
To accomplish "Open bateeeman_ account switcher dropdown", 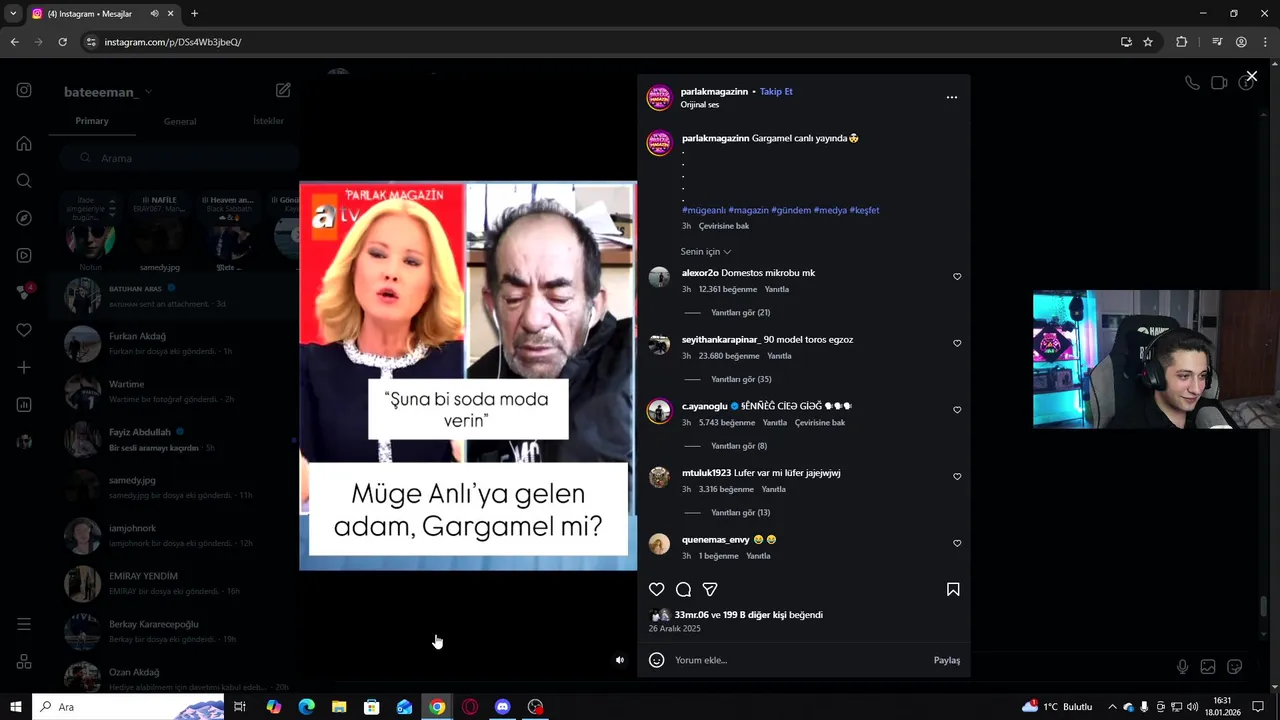I will point(108,92).
